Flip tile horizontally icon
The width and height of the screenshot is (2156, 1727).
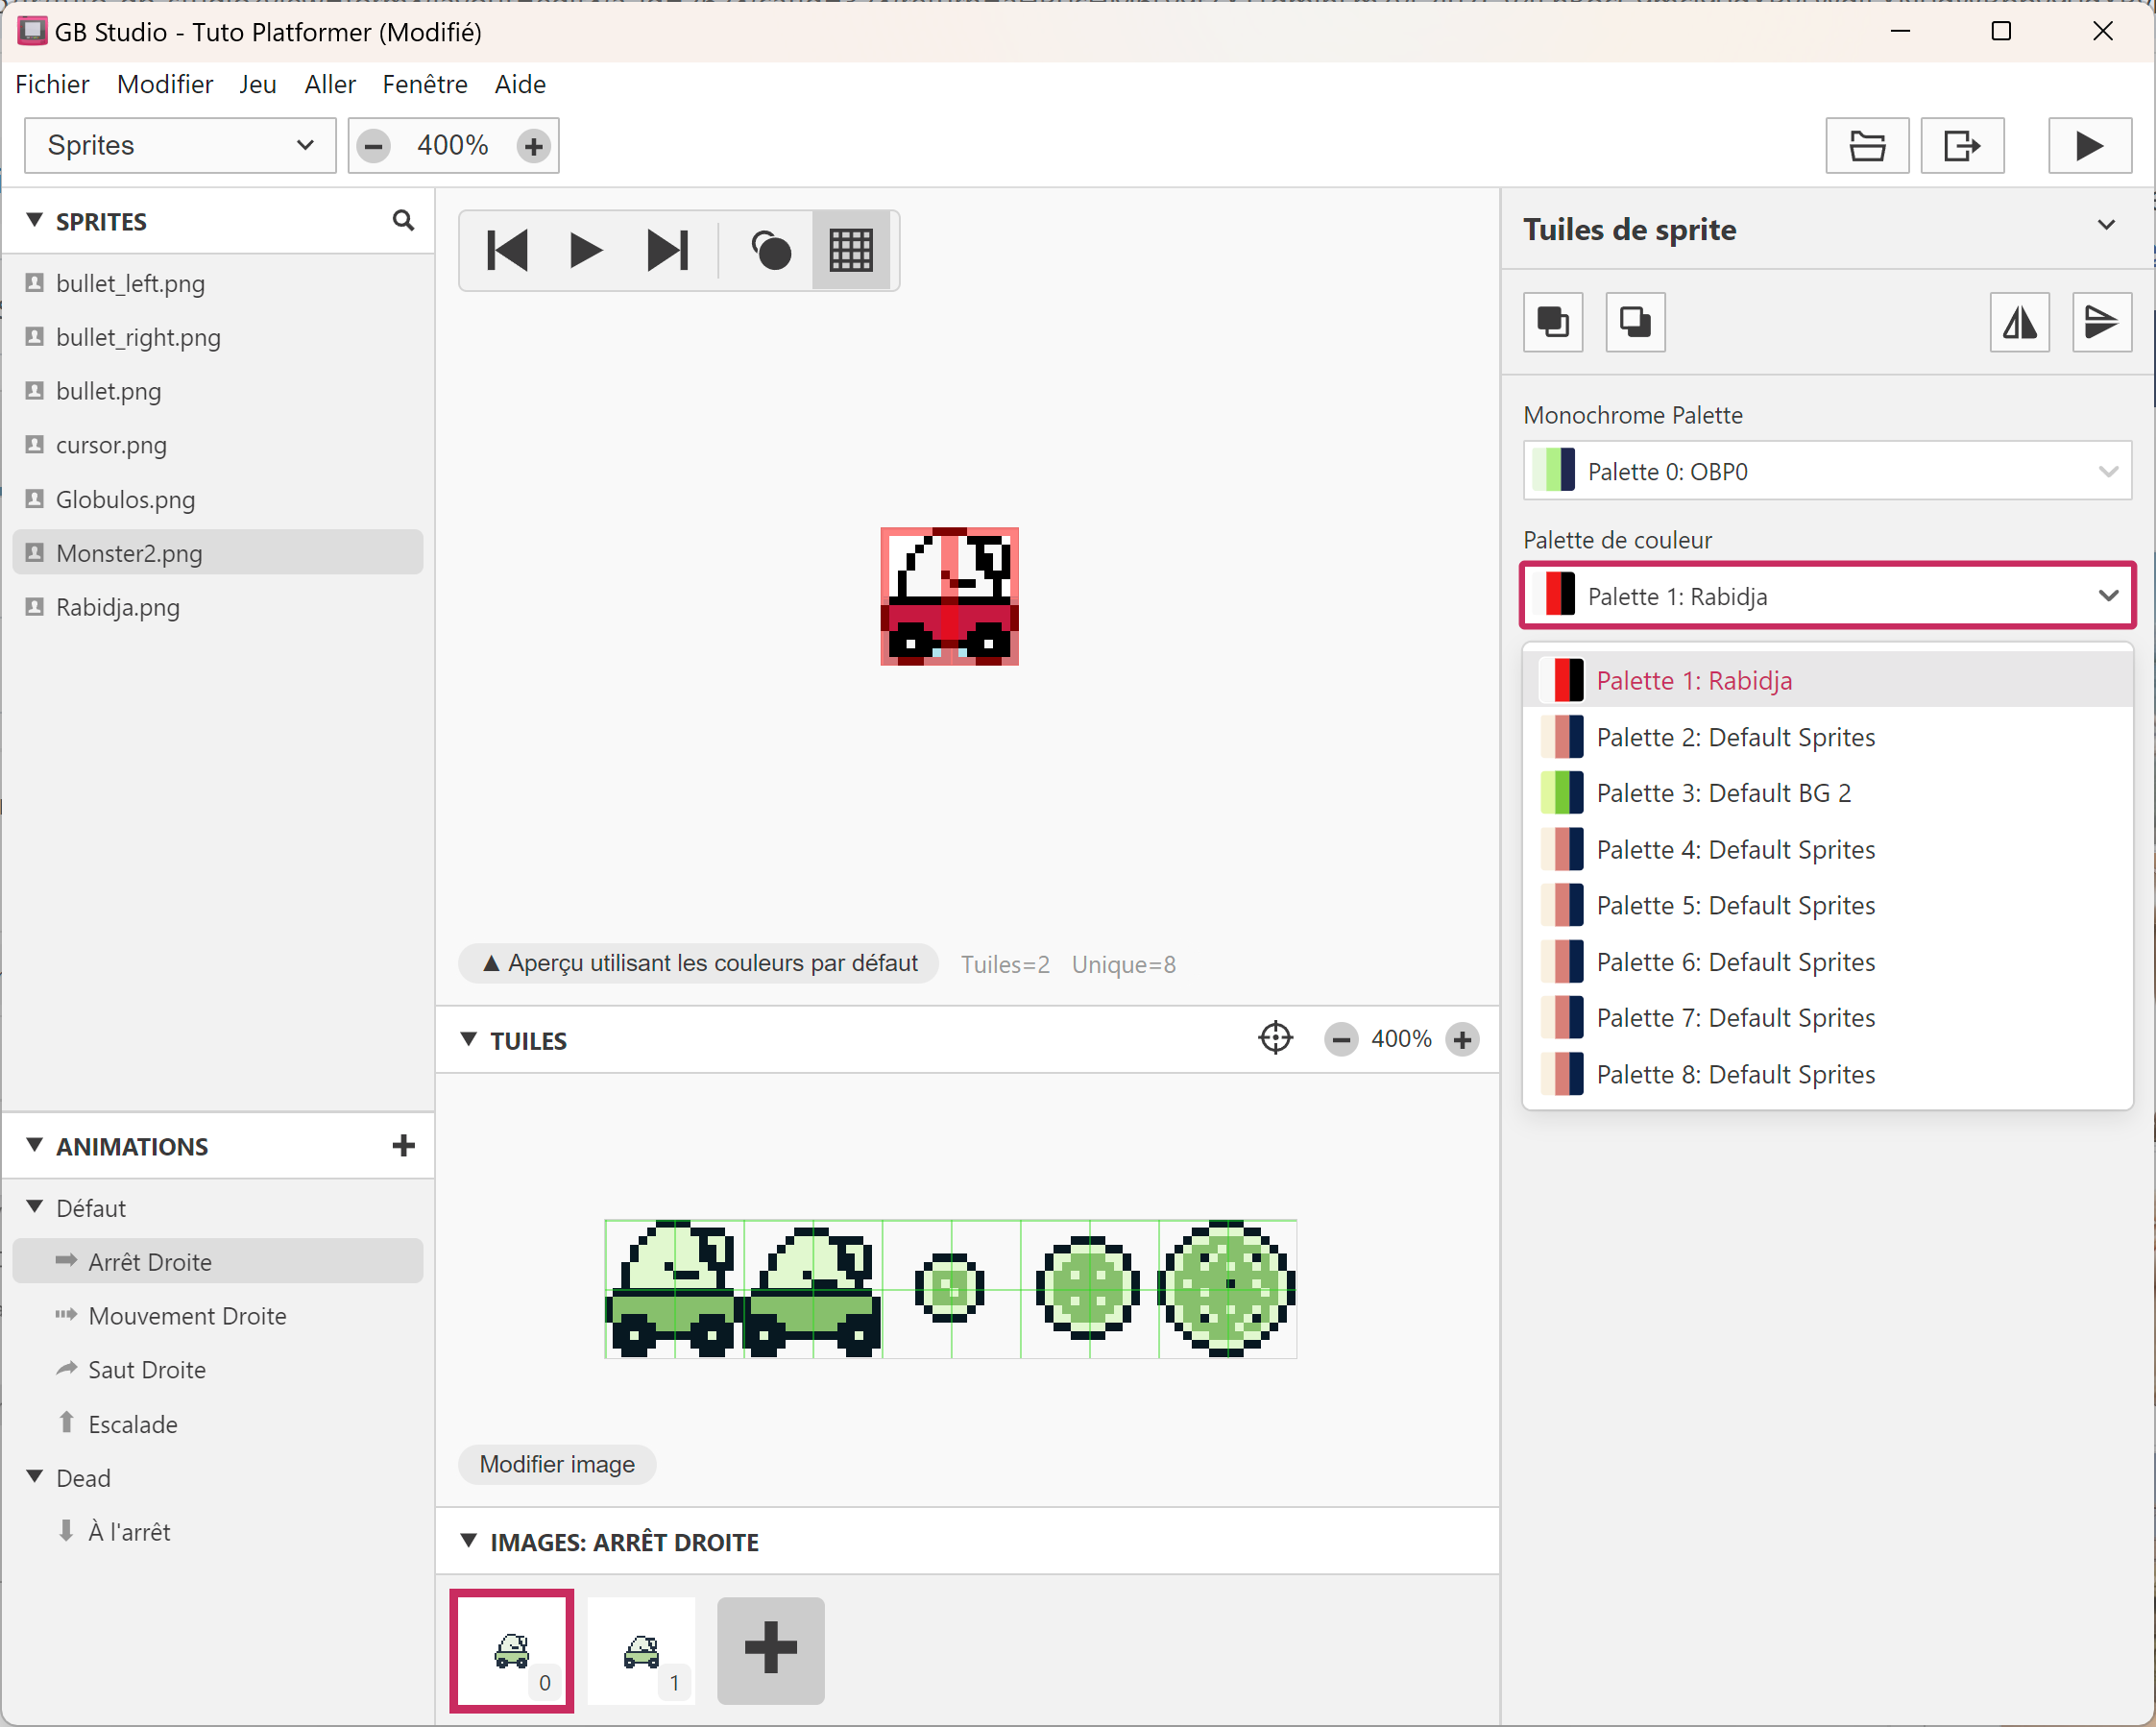[2019, 322]
